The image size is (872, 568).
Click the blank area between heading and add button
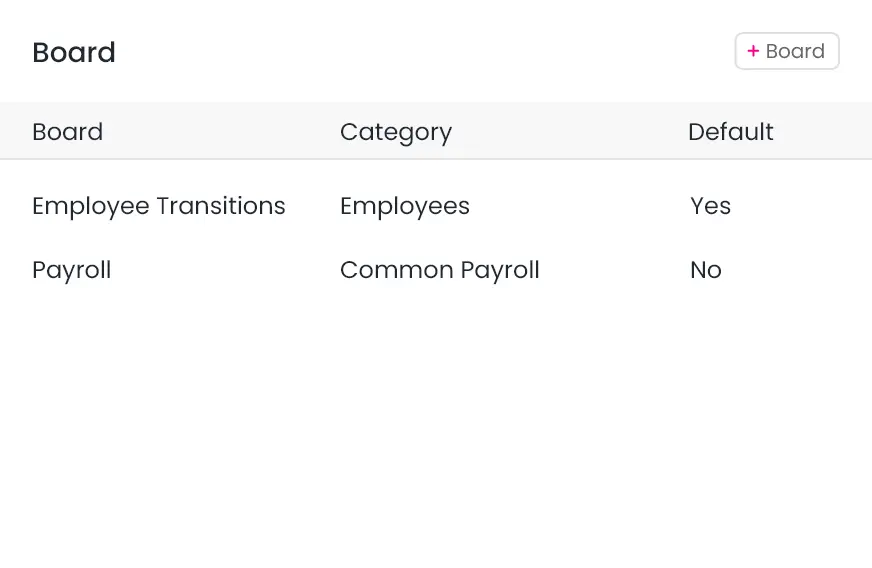point(420,52)
